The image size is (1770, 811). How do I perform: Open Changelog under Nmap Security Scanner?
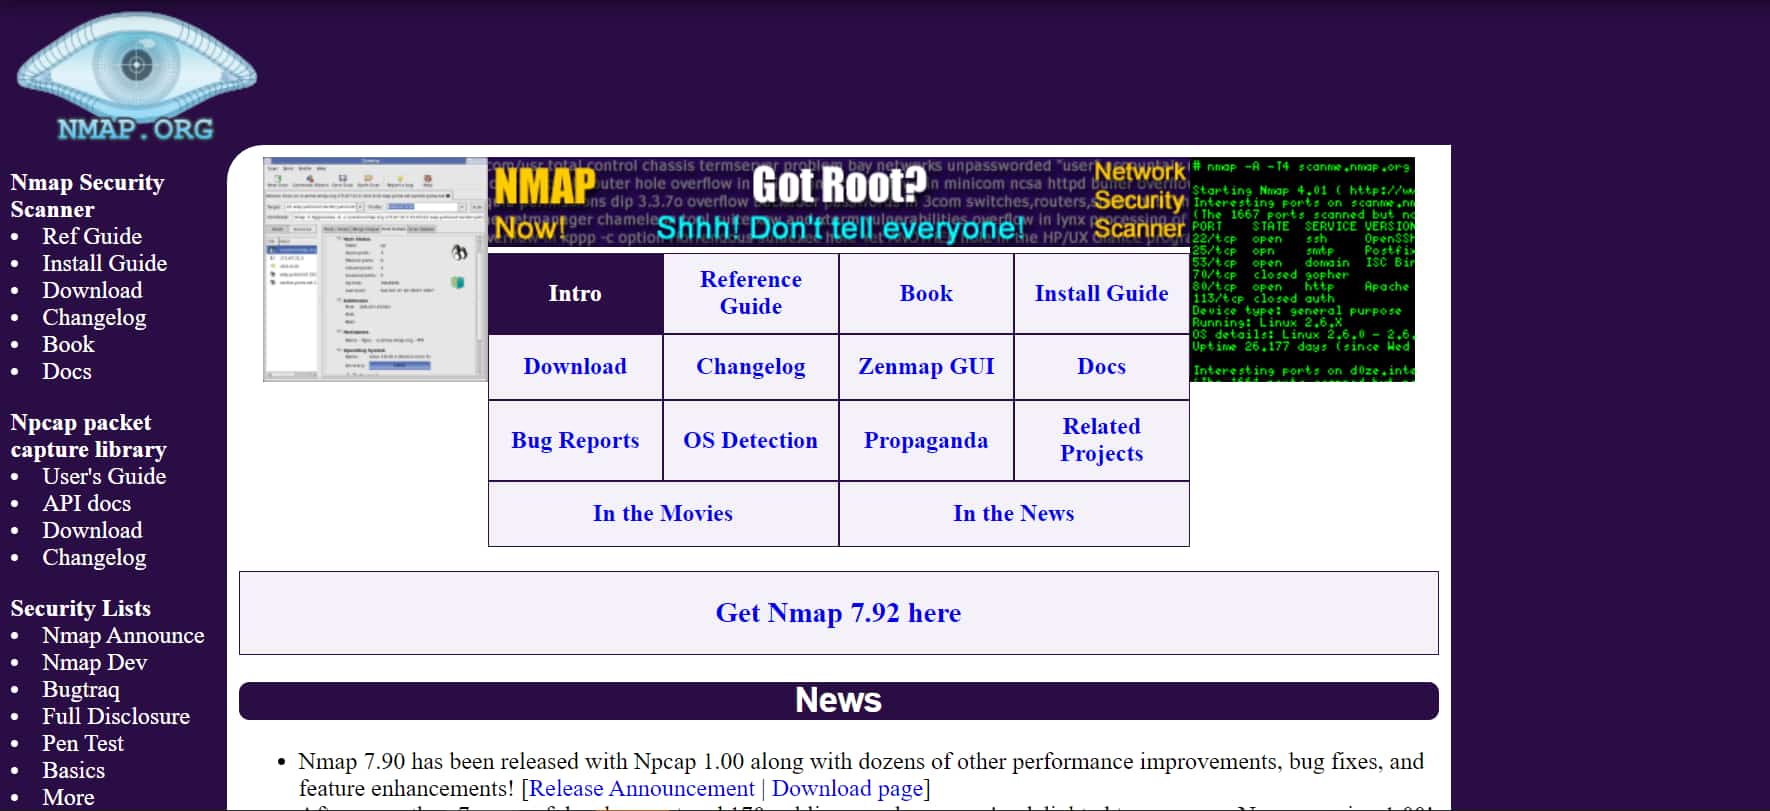pos(94,318)
